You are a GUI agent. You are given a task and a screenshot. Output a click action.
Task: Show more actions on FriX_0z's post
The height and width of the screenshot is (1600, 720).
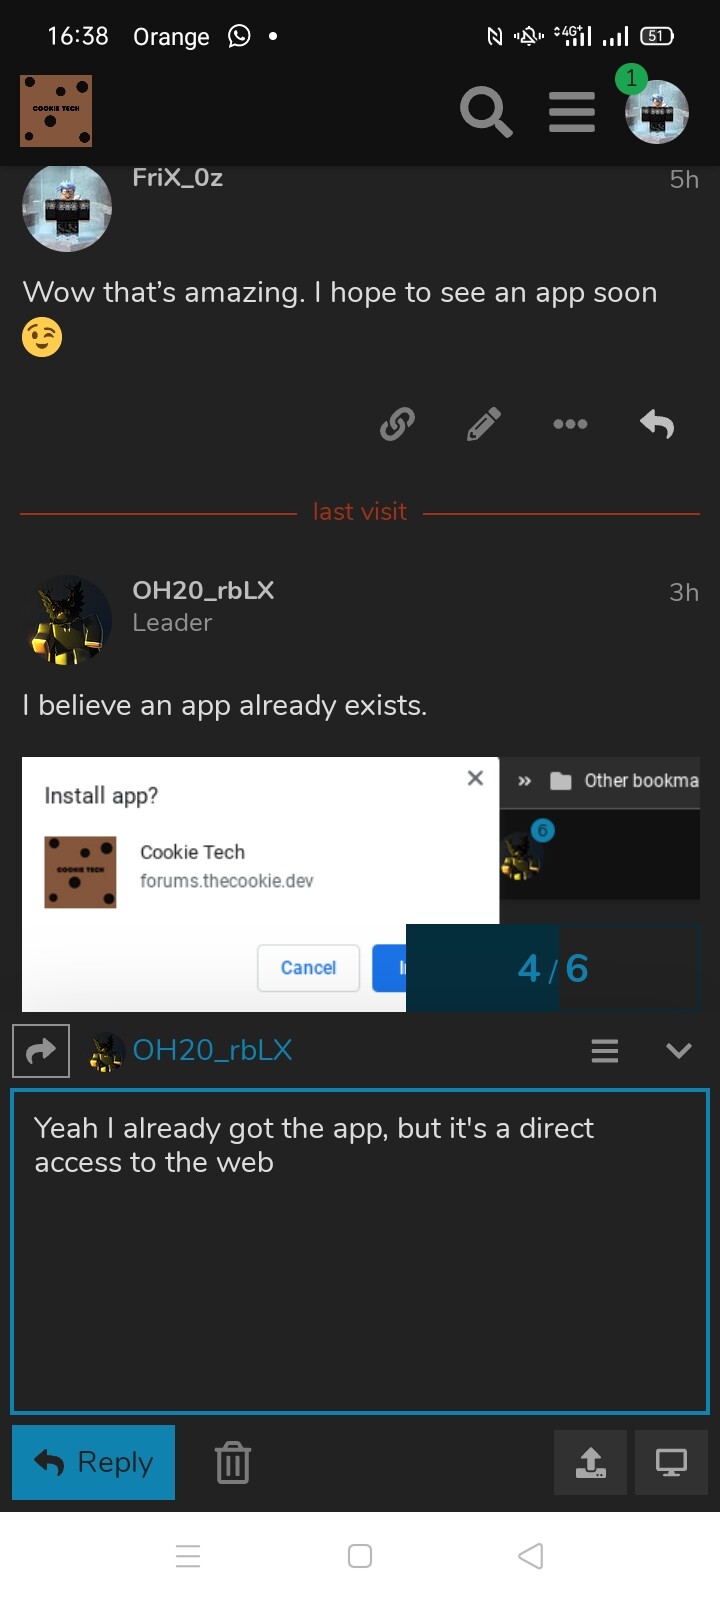(570, 424)
